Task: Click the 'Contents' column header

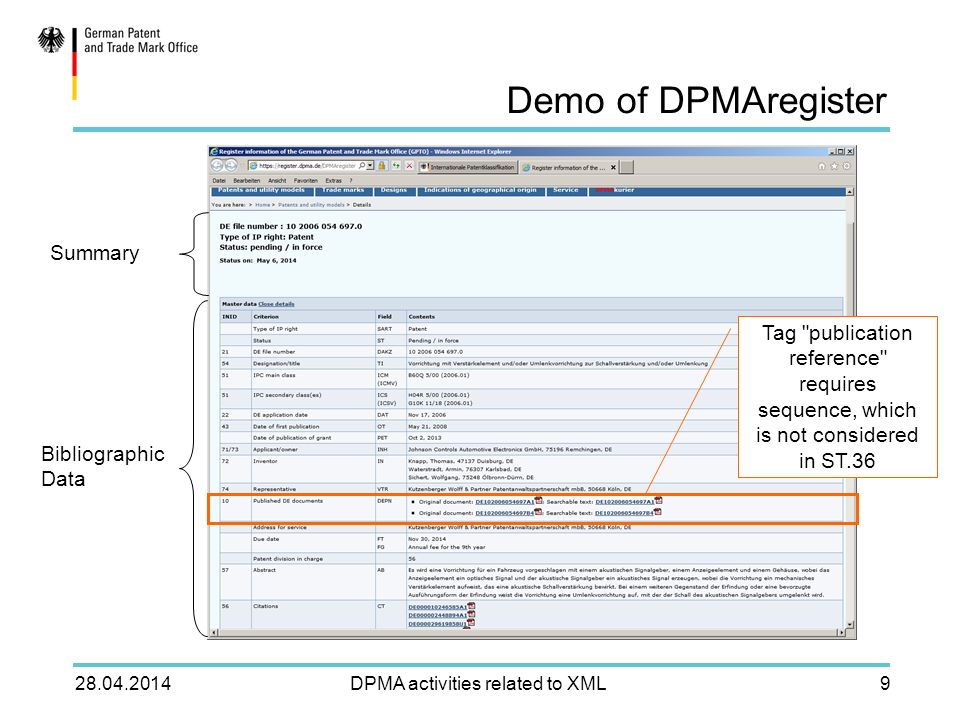Action: coord(421,317)
